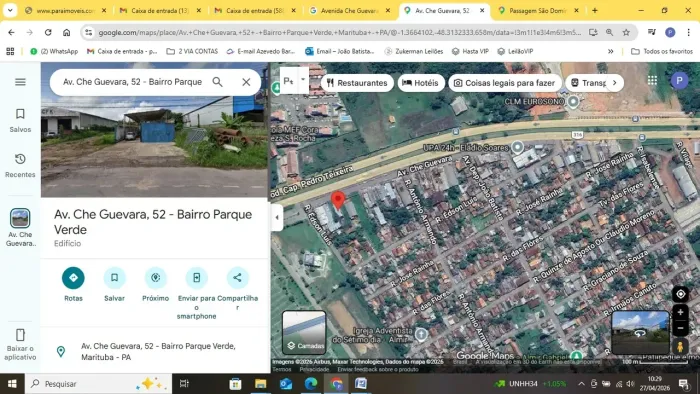The width and height of the screenshot is (700, 394).
Task: Click the Próximo nearby button
Action: pos(155,278)
